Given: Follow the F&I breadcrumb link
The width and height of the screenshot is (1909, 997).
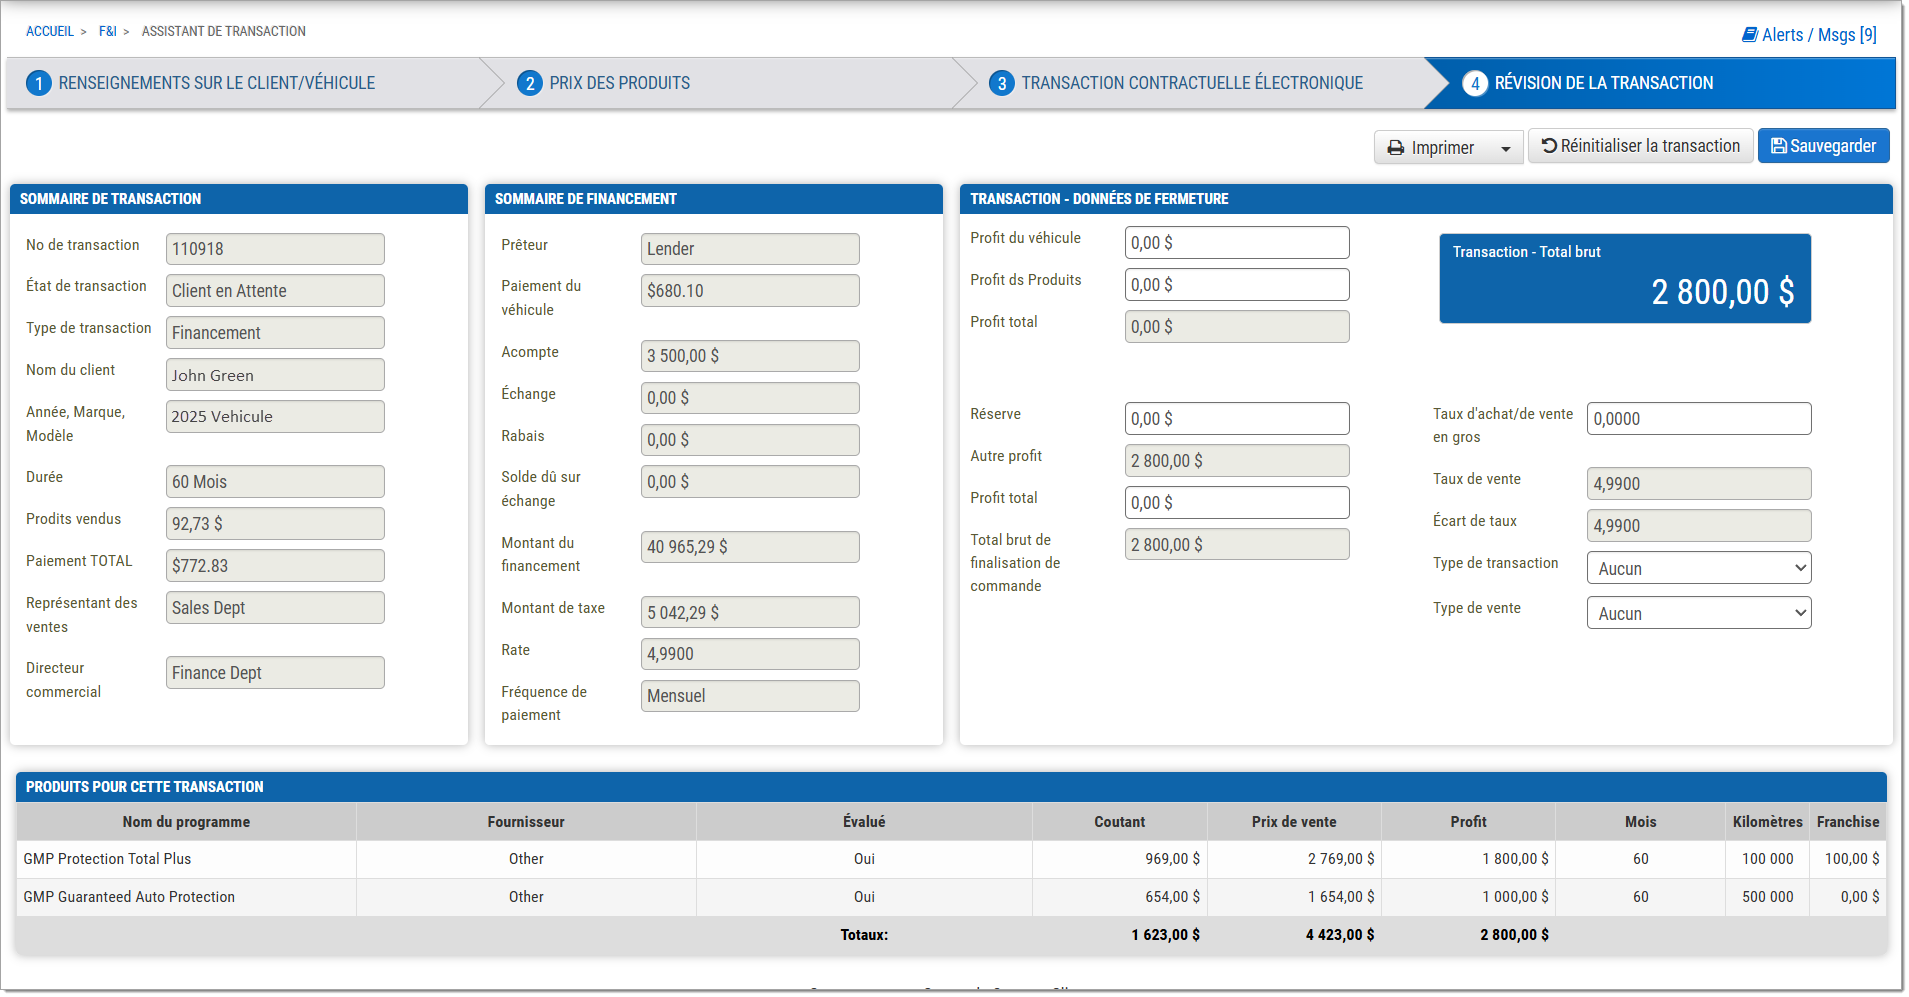Looking at the screenshot, I should click(x=107, y=32).
